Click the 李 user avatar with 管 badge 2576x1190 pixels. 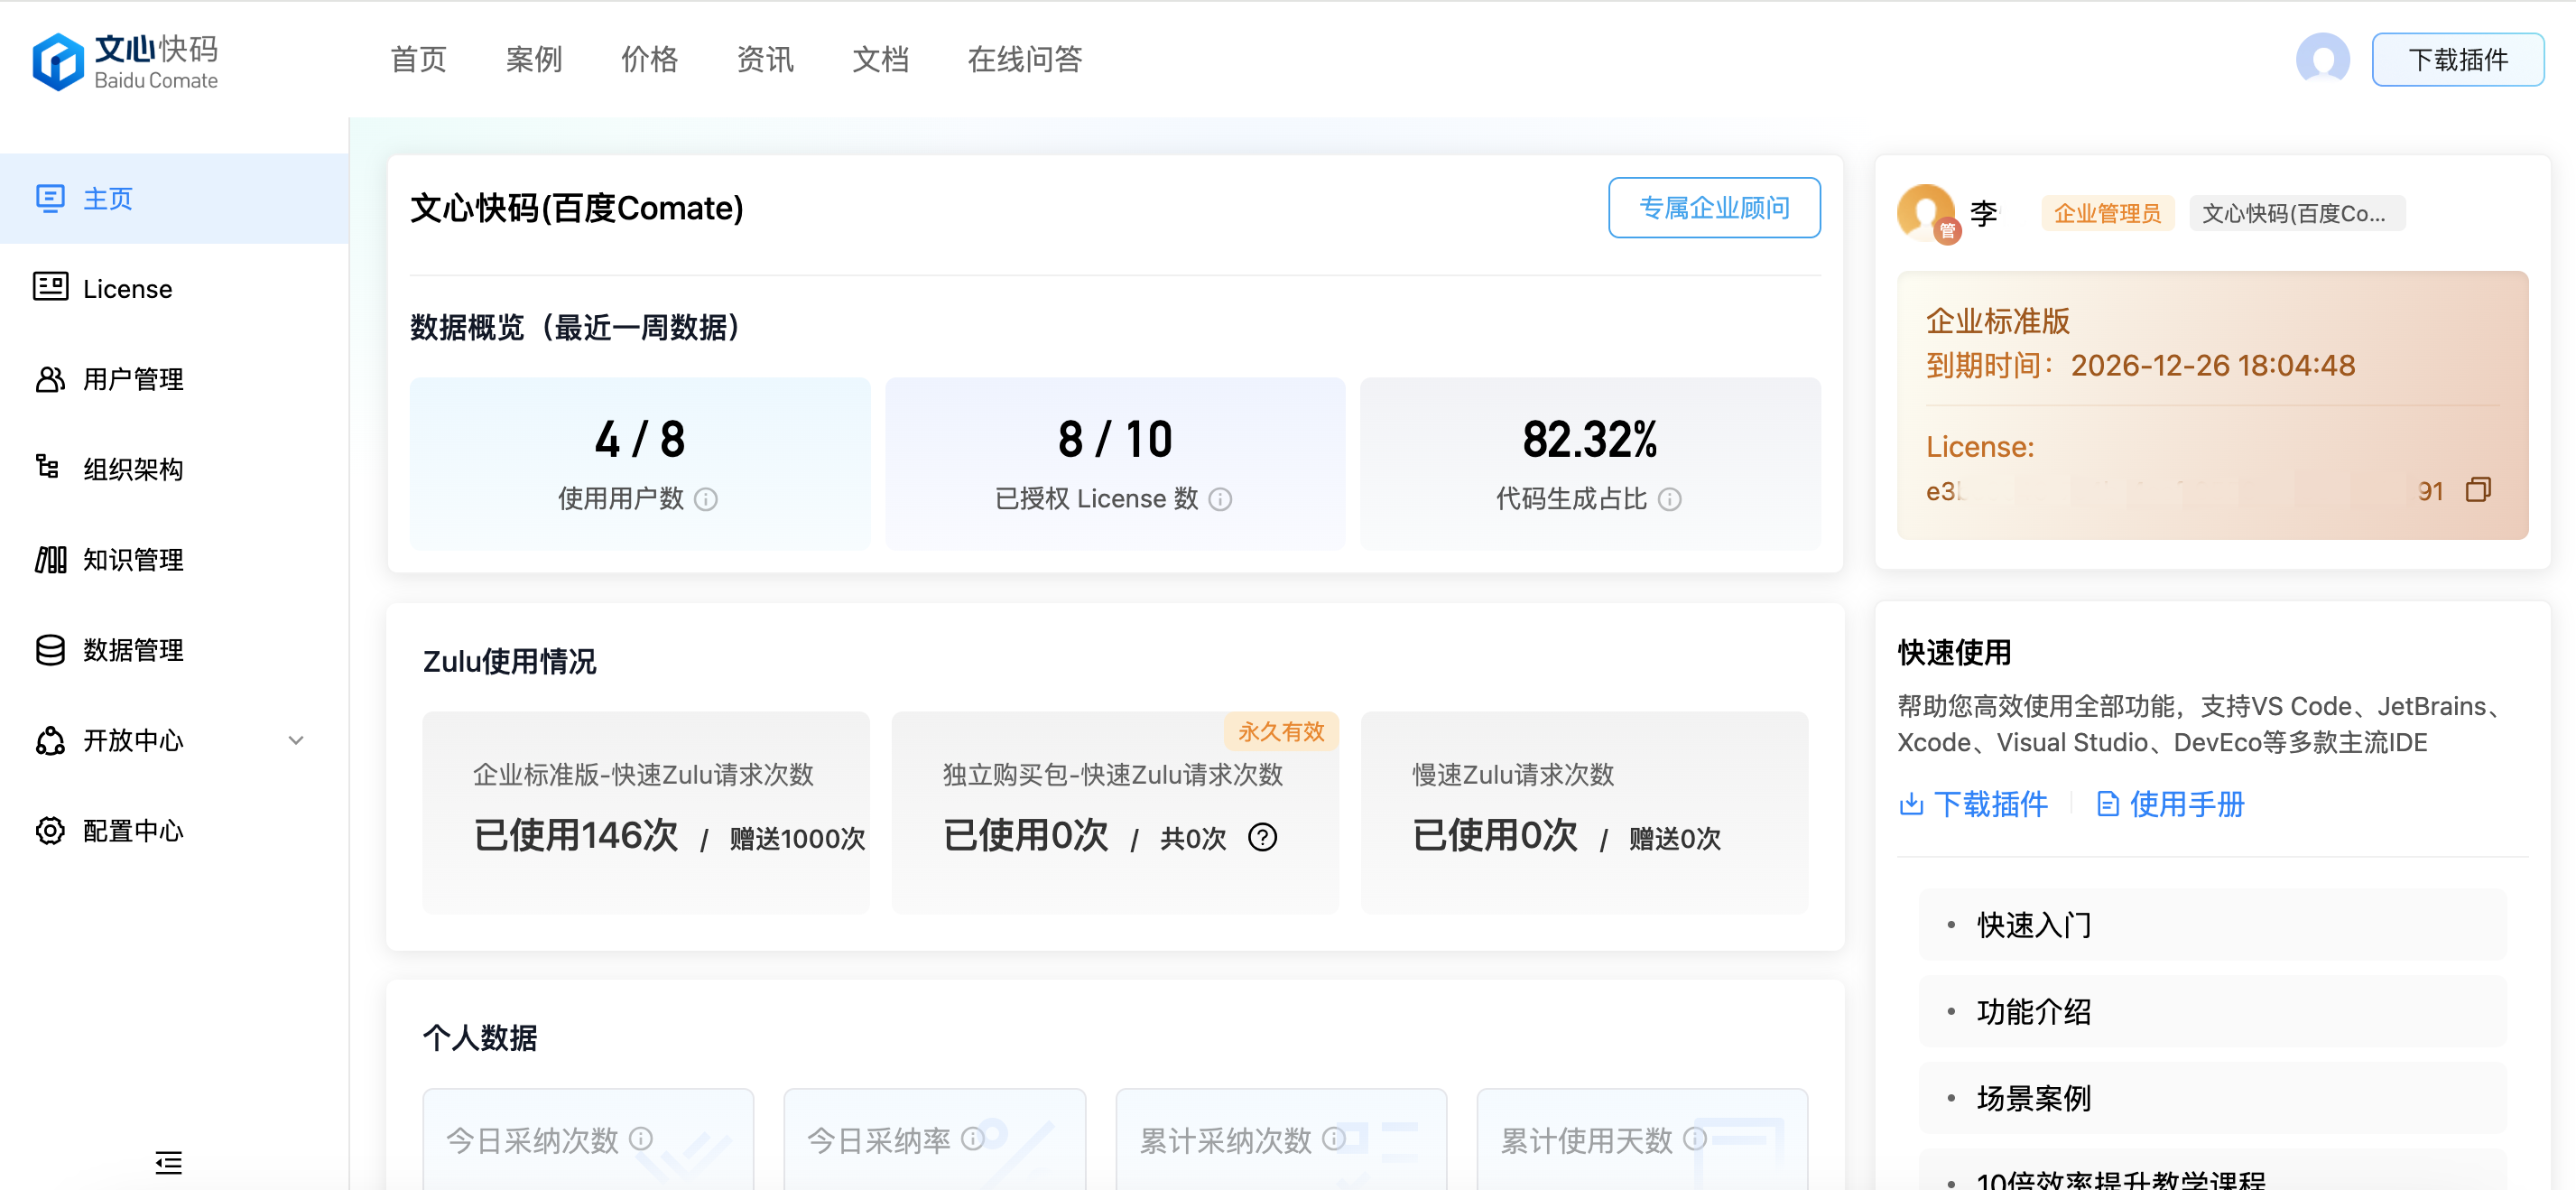point(1927,213)
